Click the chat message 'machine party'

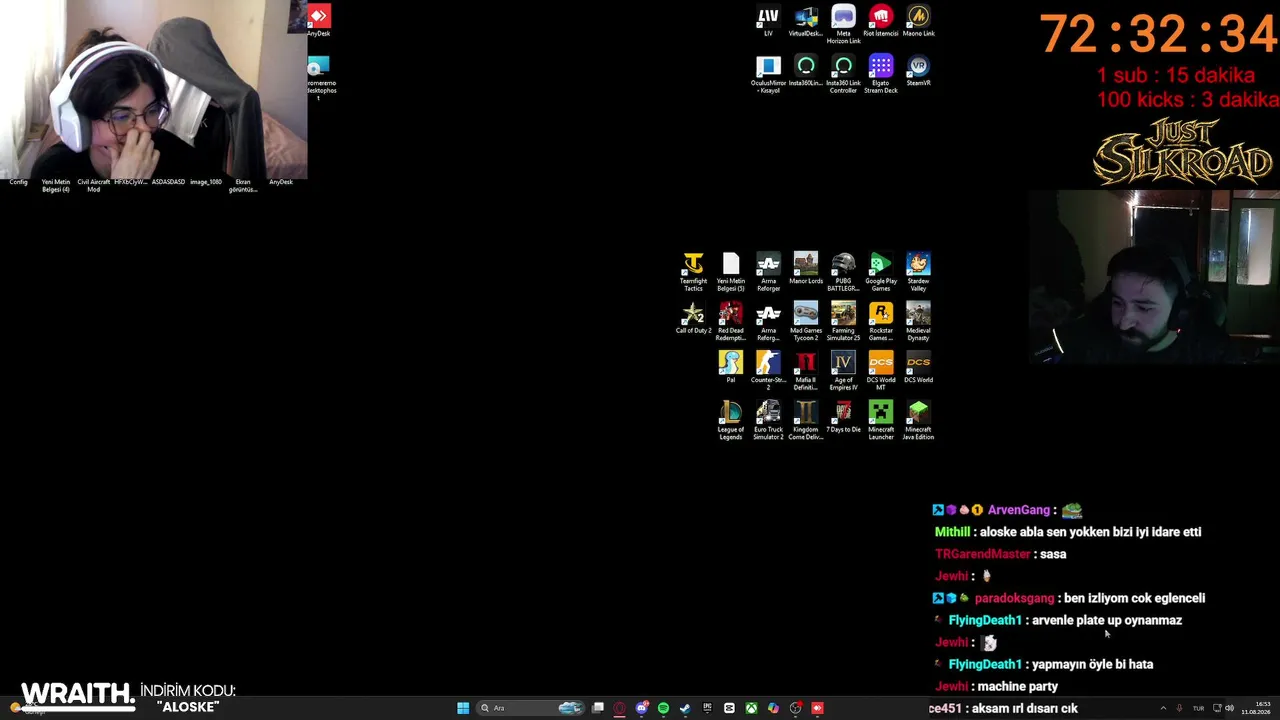click(x=1018, y=686)
